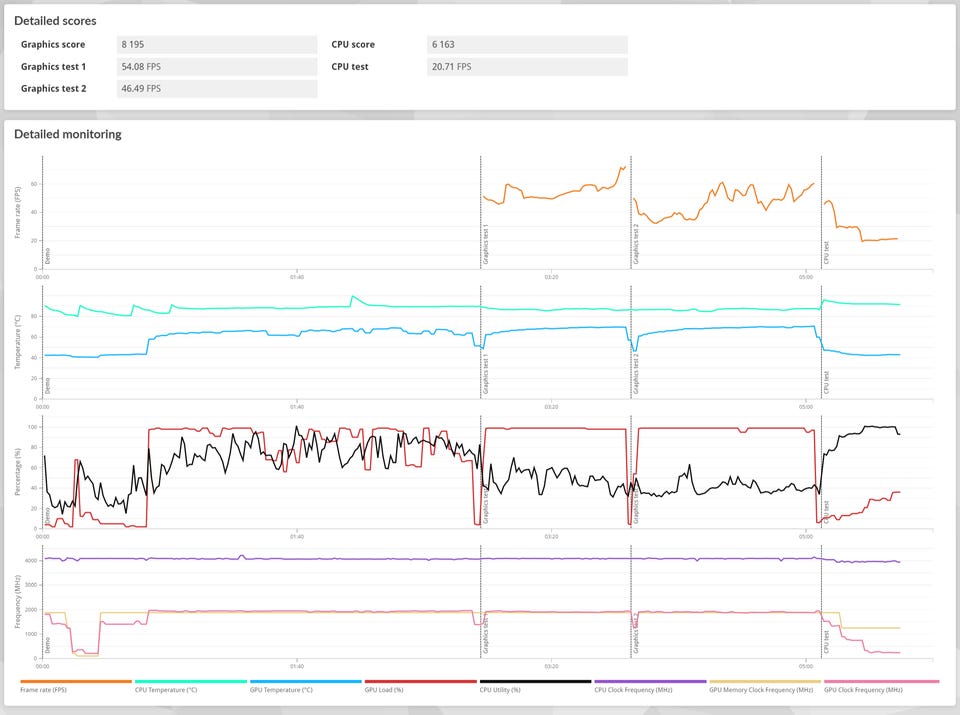
Task: Toggle the Frame rate (FPS) legend entry
Action: coord(76,686)
